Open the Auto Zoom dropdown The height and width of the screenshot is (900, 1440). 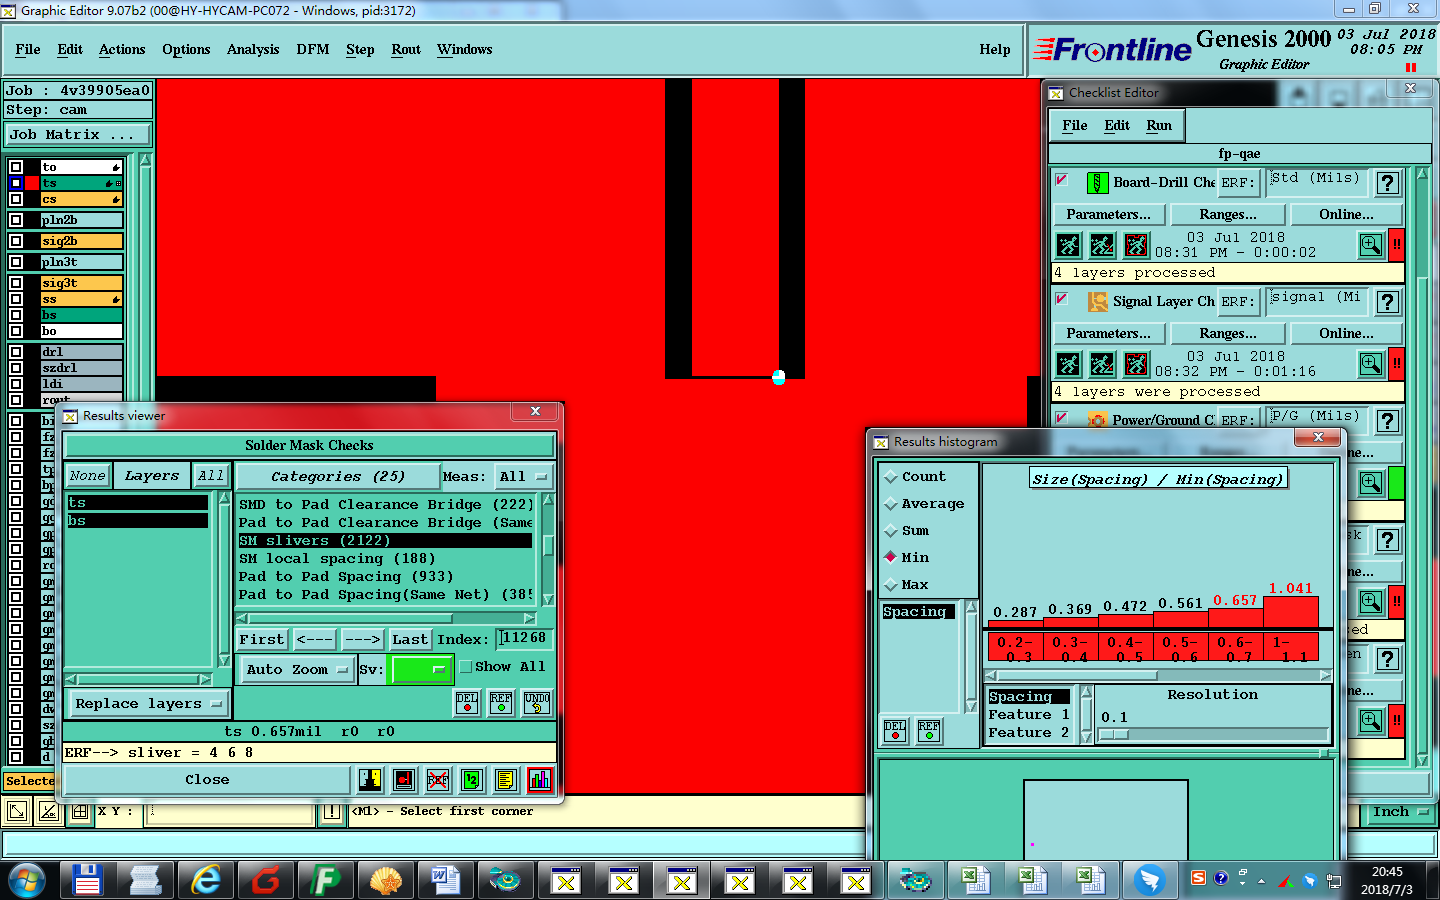pos(297,669)
